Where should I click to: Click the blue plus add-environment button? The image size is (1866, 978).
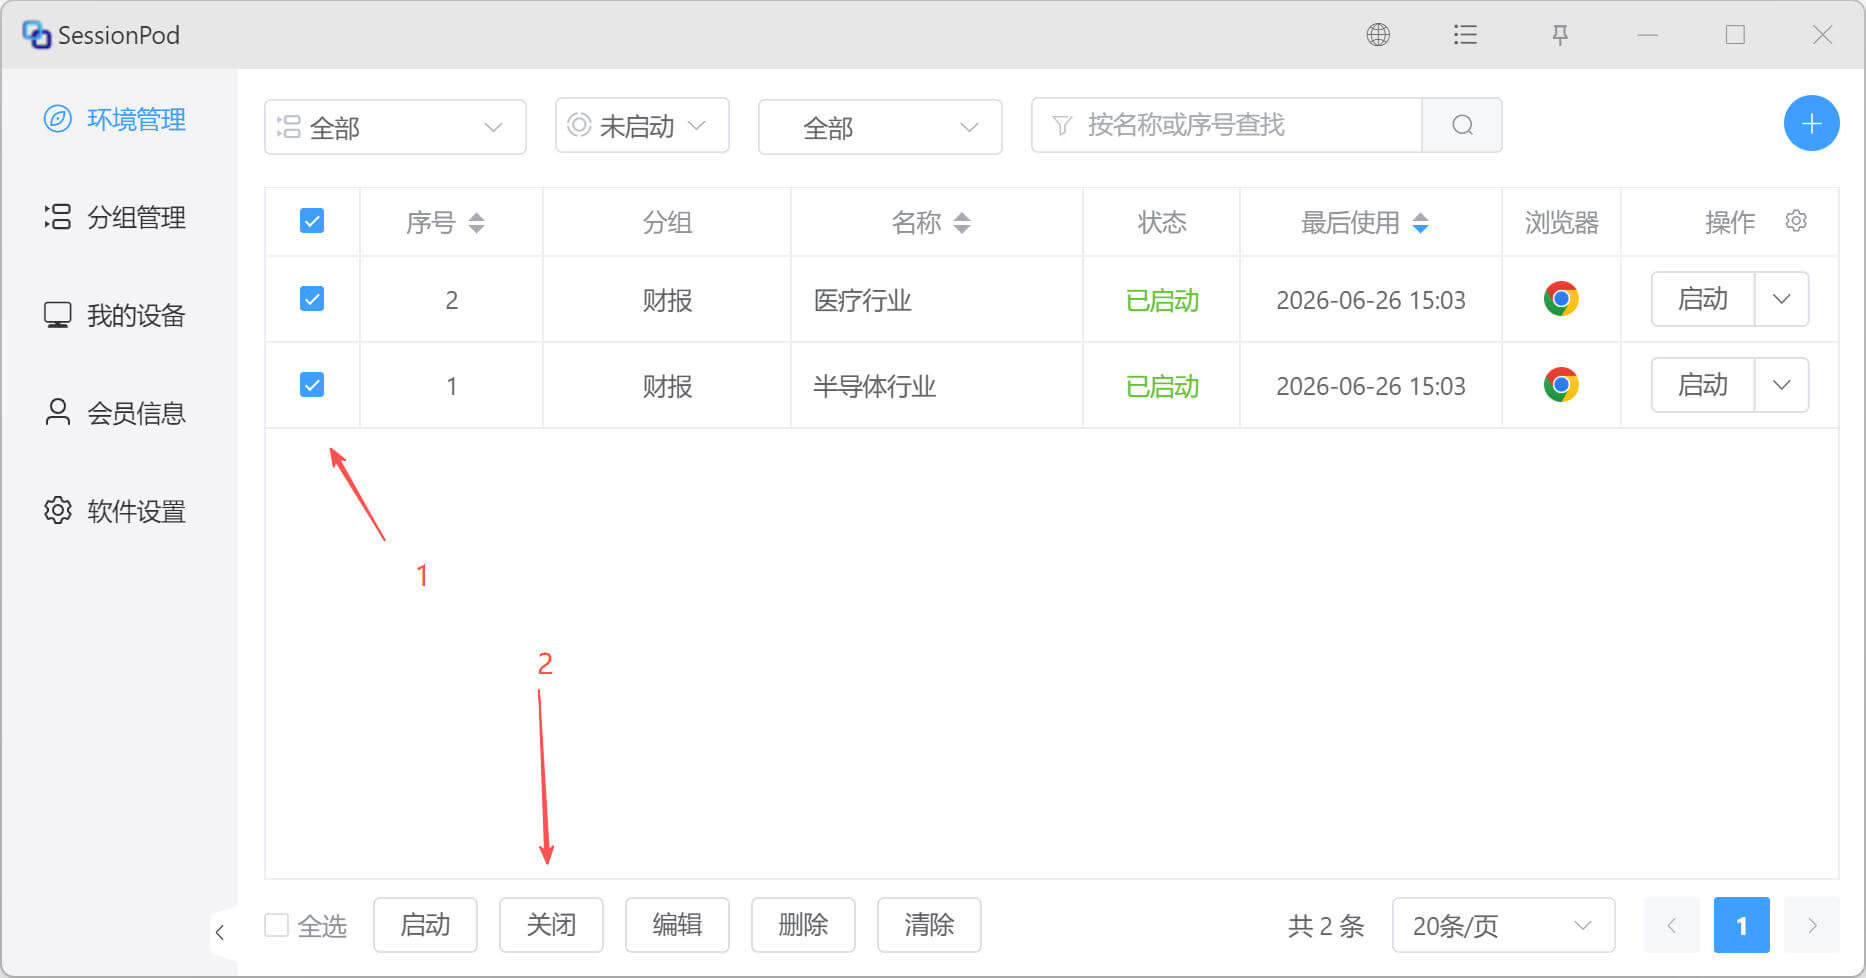pos(1811,124)
